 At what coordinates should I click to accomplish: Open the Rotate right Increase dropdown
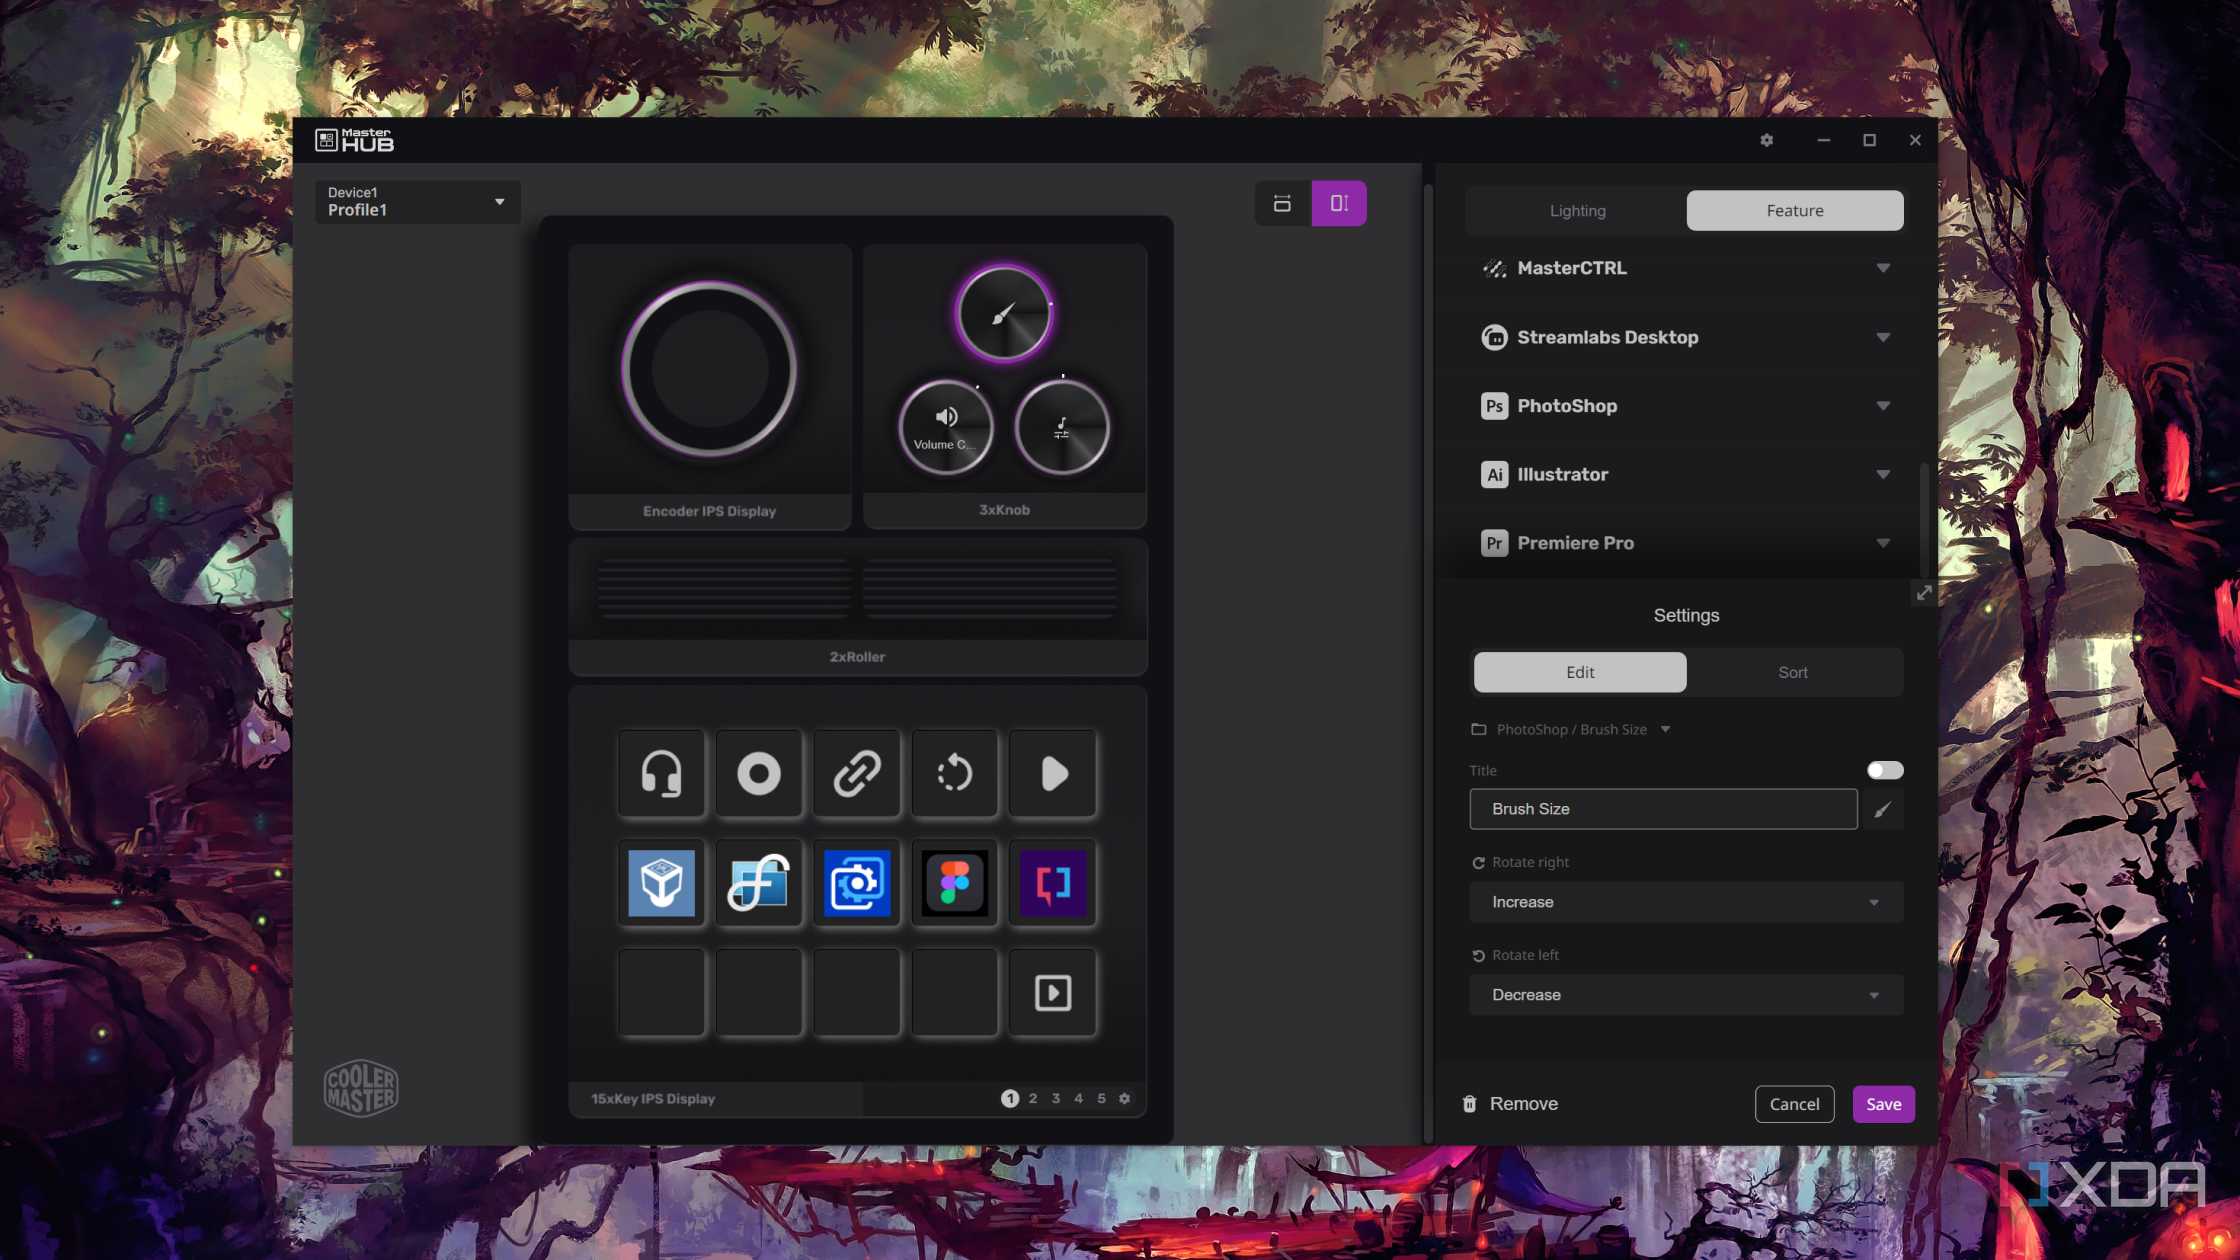pos(1686,902)
